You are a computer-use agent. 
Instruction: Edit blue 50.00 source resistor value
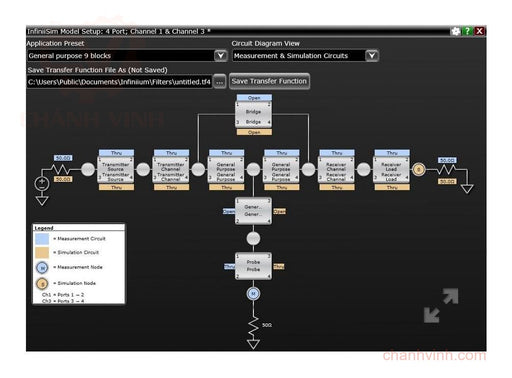click(63, 158)
